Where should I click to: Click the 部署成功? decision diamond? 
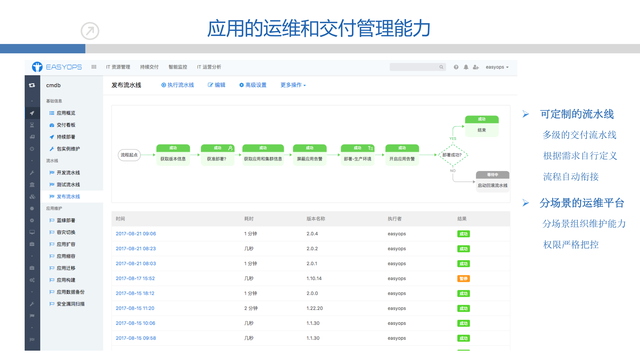coord(453,155)
